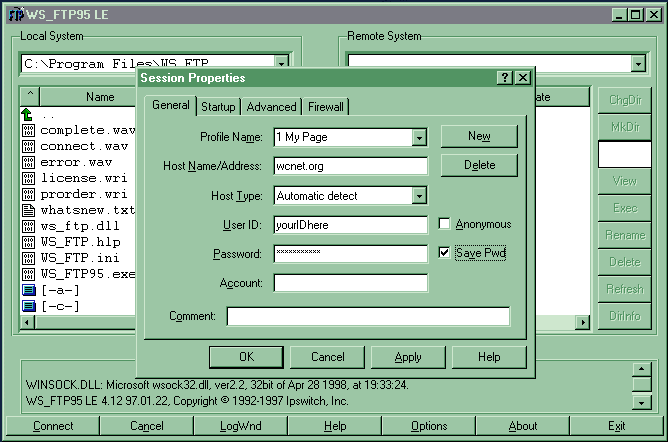Viewport: 668px width, 442px height.
Task: Click the log window scroll down arrow
Action: [x=641, y=402]
